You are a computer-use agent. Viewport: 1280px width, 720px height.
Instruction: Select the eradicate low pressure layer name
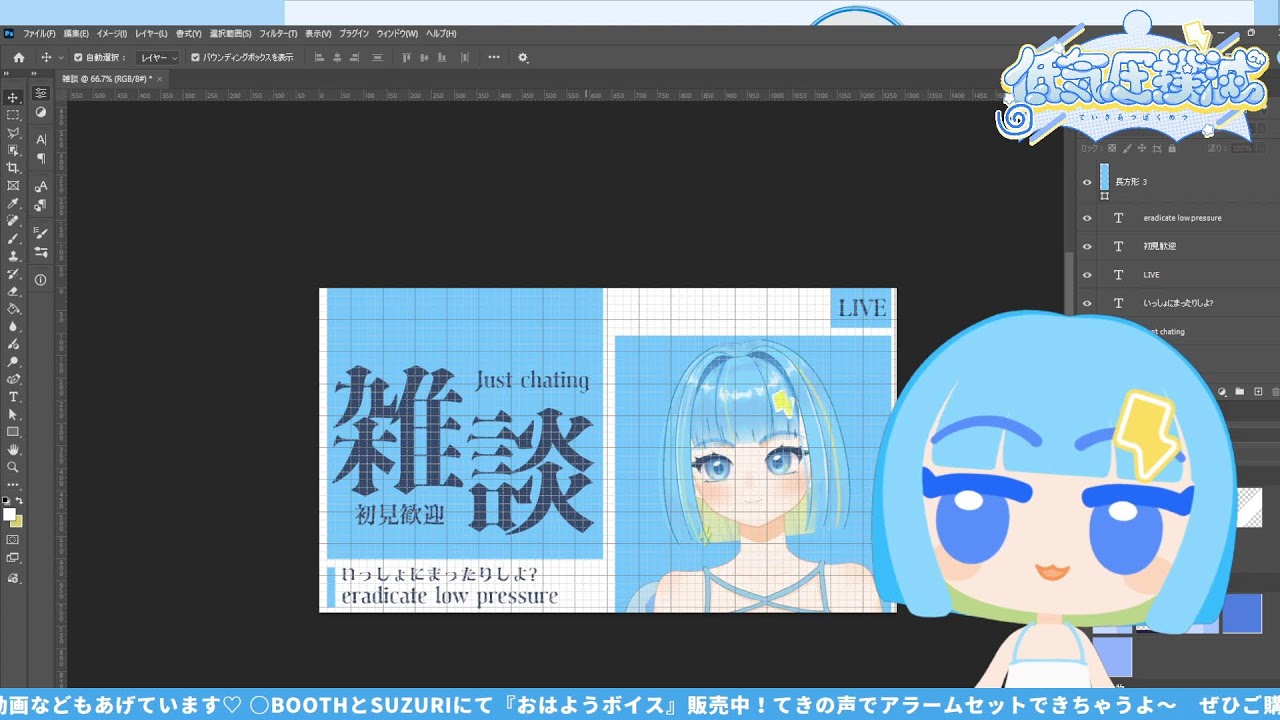tap(1182, 218)
